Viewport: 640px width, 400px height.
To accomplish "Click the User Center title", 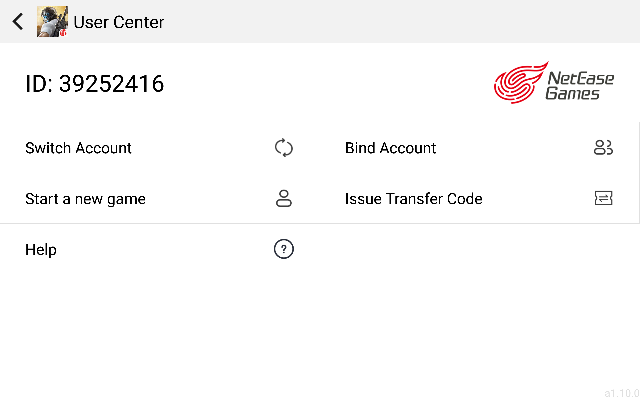I will (x=119, y=22).
